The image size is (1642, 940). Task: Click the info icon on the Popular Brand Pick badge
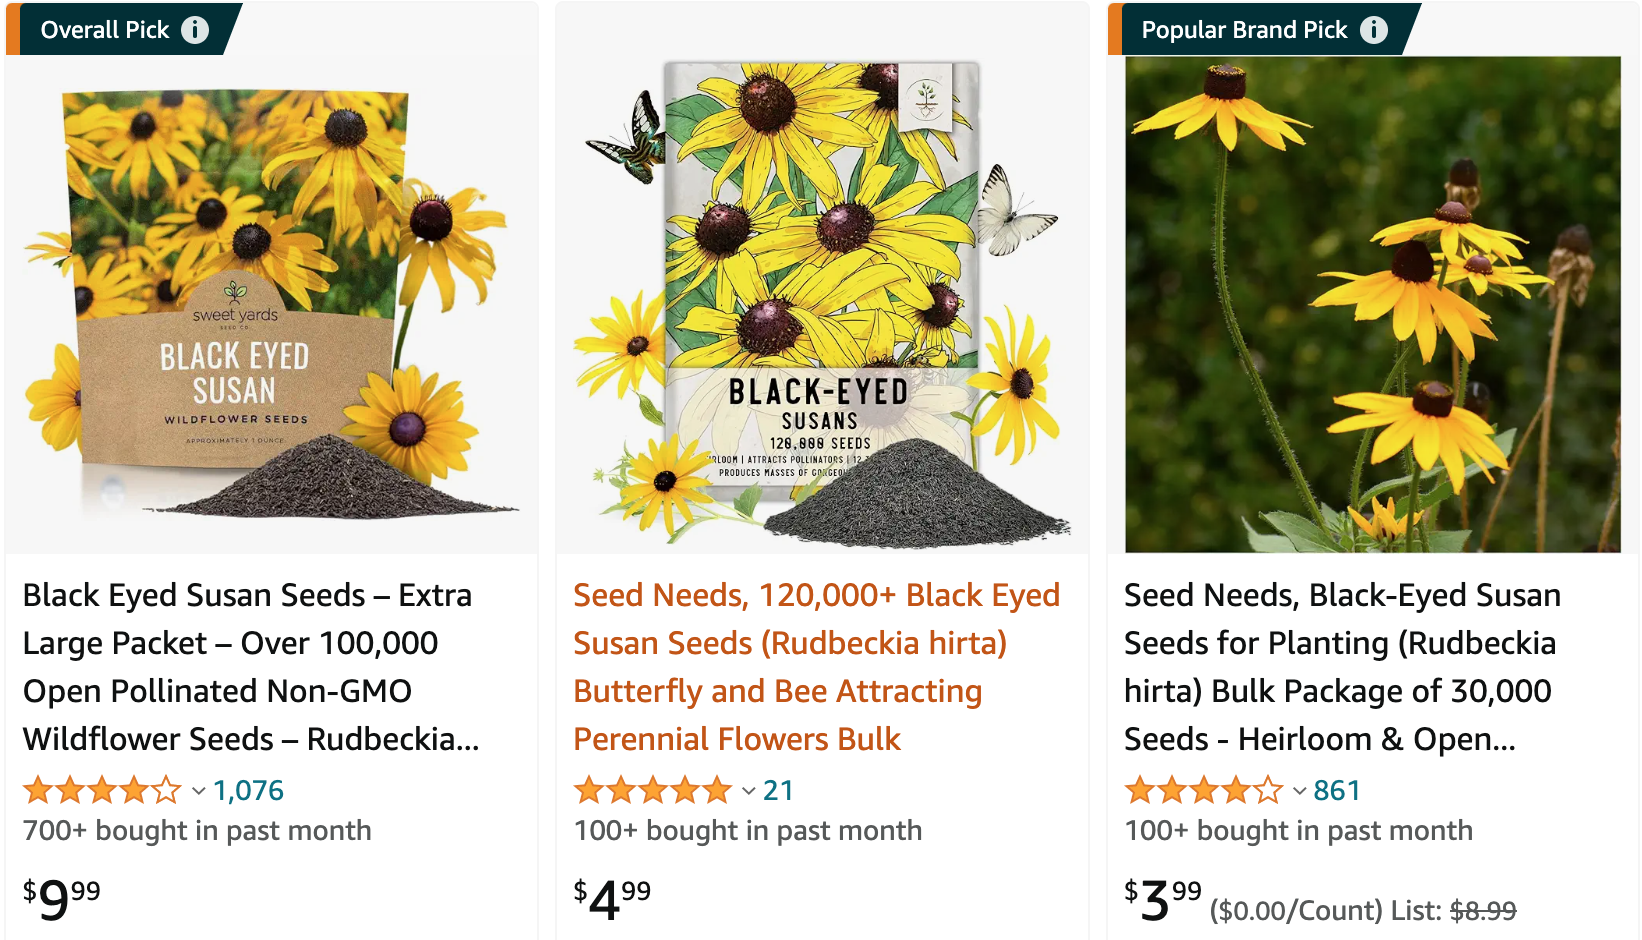click(1375, 29)
